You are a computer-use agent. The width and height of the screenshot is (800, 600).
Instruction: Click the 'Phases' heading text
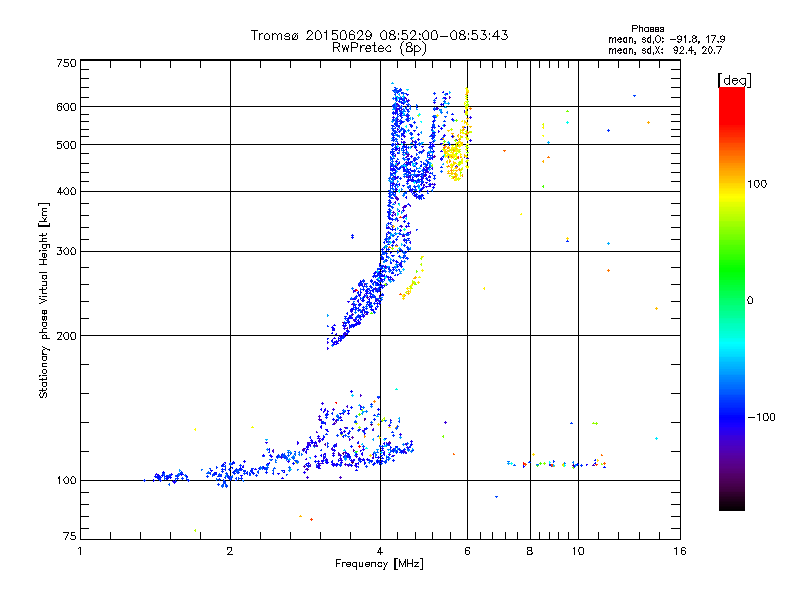pos(647,29)
